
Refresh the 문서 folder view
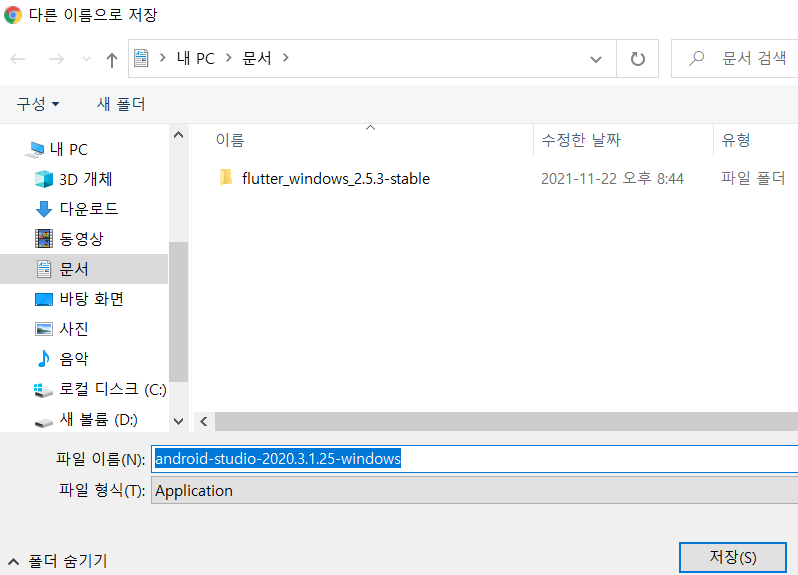pyautogui.click(x=637, y=59)
